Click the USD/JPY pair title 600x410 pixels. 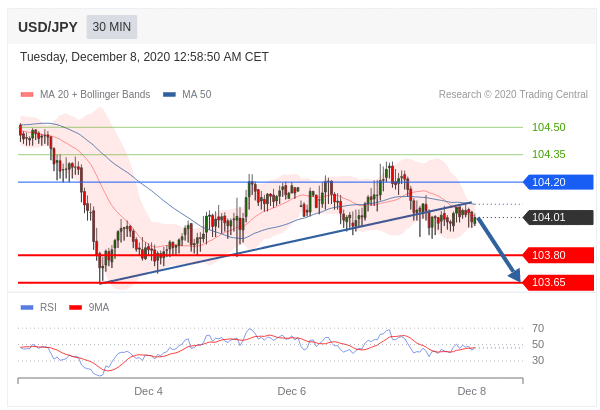48,27
